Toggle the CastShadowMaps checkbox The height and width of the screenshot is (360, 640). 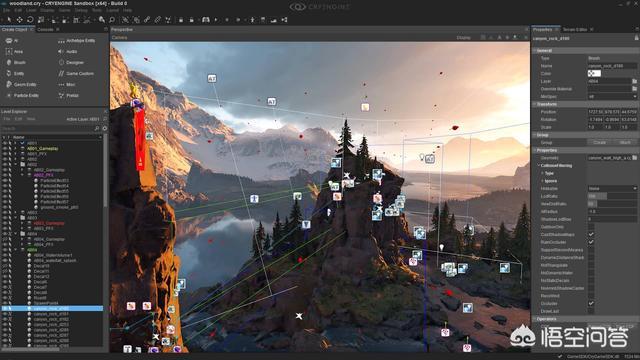pos(591,235)
